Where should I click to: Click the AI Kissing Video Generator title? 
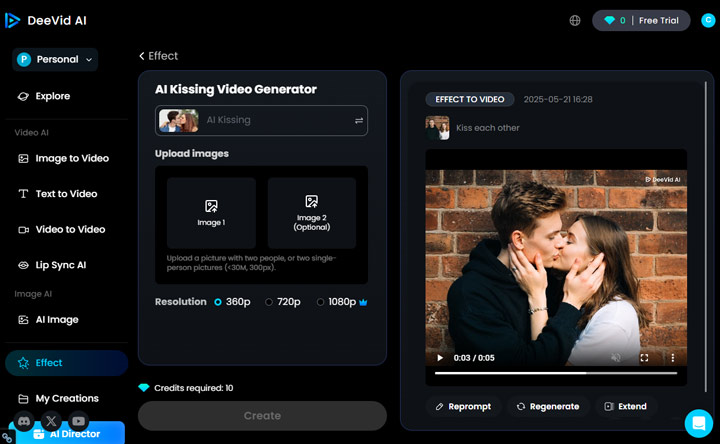(x=236, y=89)
